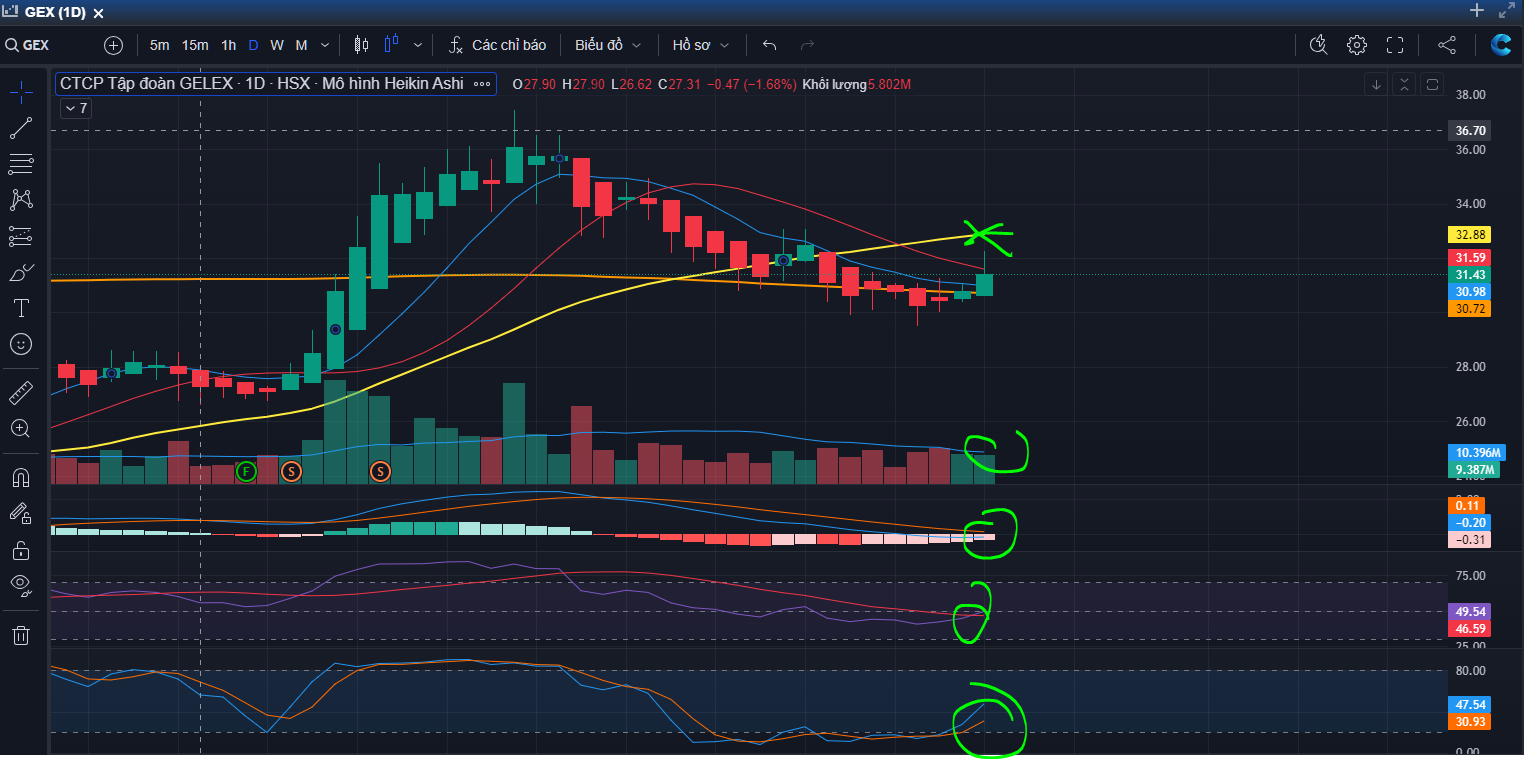This screenshot has width=1524, height=759.
Task: Choose the candlestick chart style icon
Action: coord(361,45)
